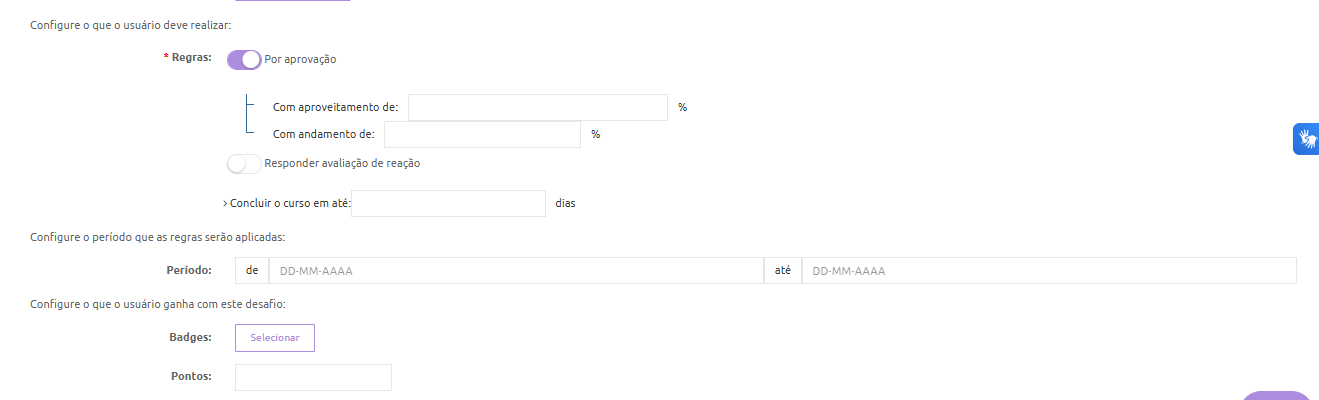
Task: Click the "até" prefix box in Período
Action: (783, 271)
